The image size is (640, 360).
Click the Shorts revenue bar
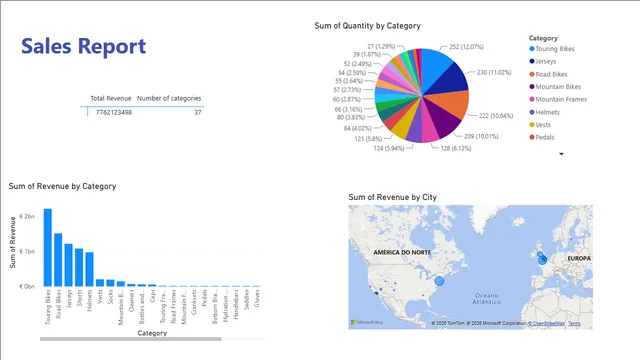(x=79, y=267)
